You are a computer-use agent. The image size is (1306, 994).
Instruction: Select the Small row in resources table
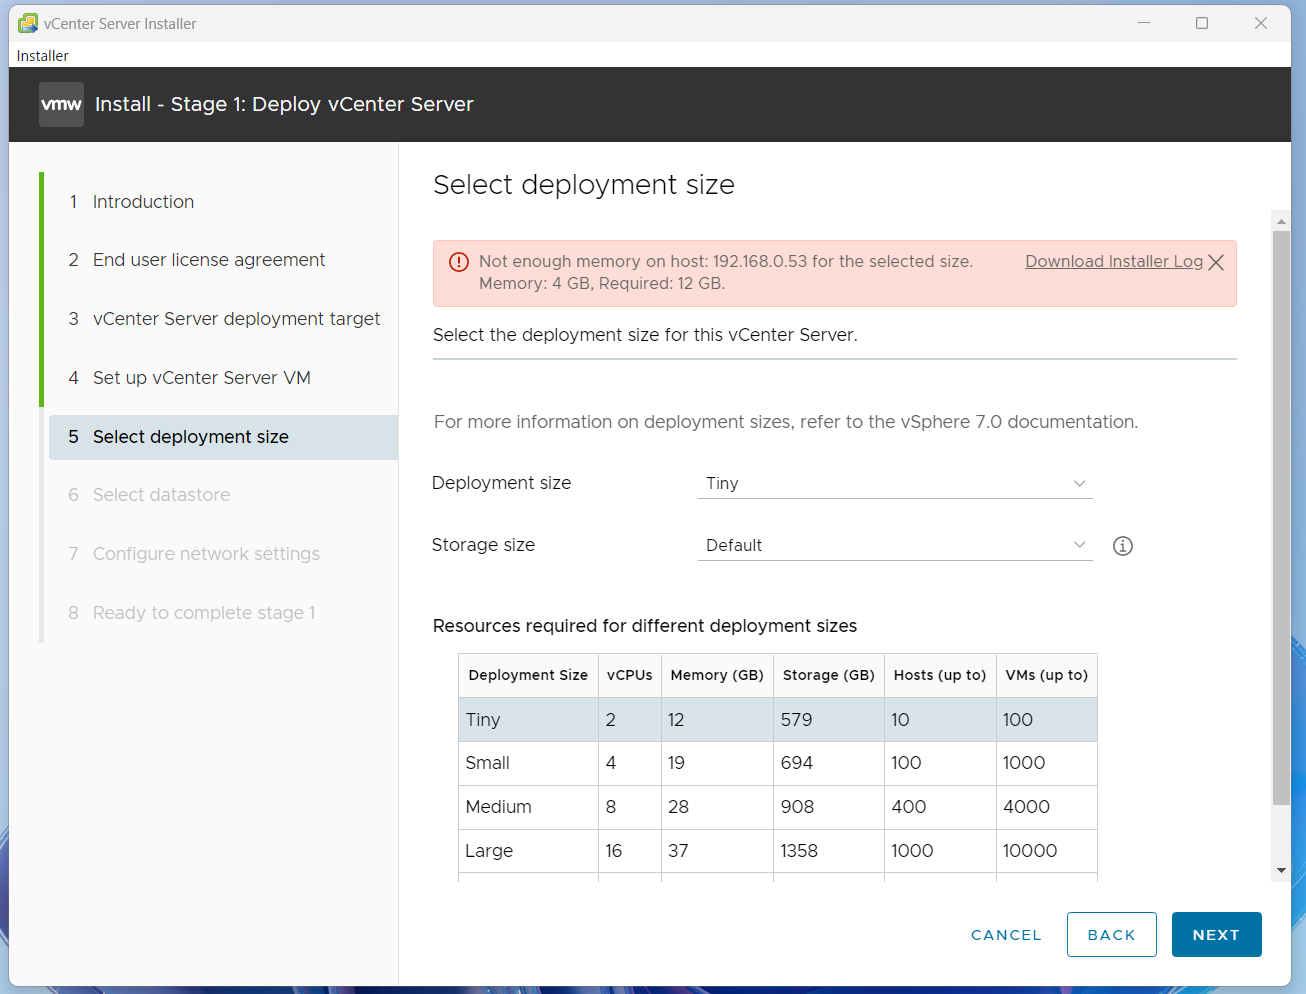click(777, 763)
